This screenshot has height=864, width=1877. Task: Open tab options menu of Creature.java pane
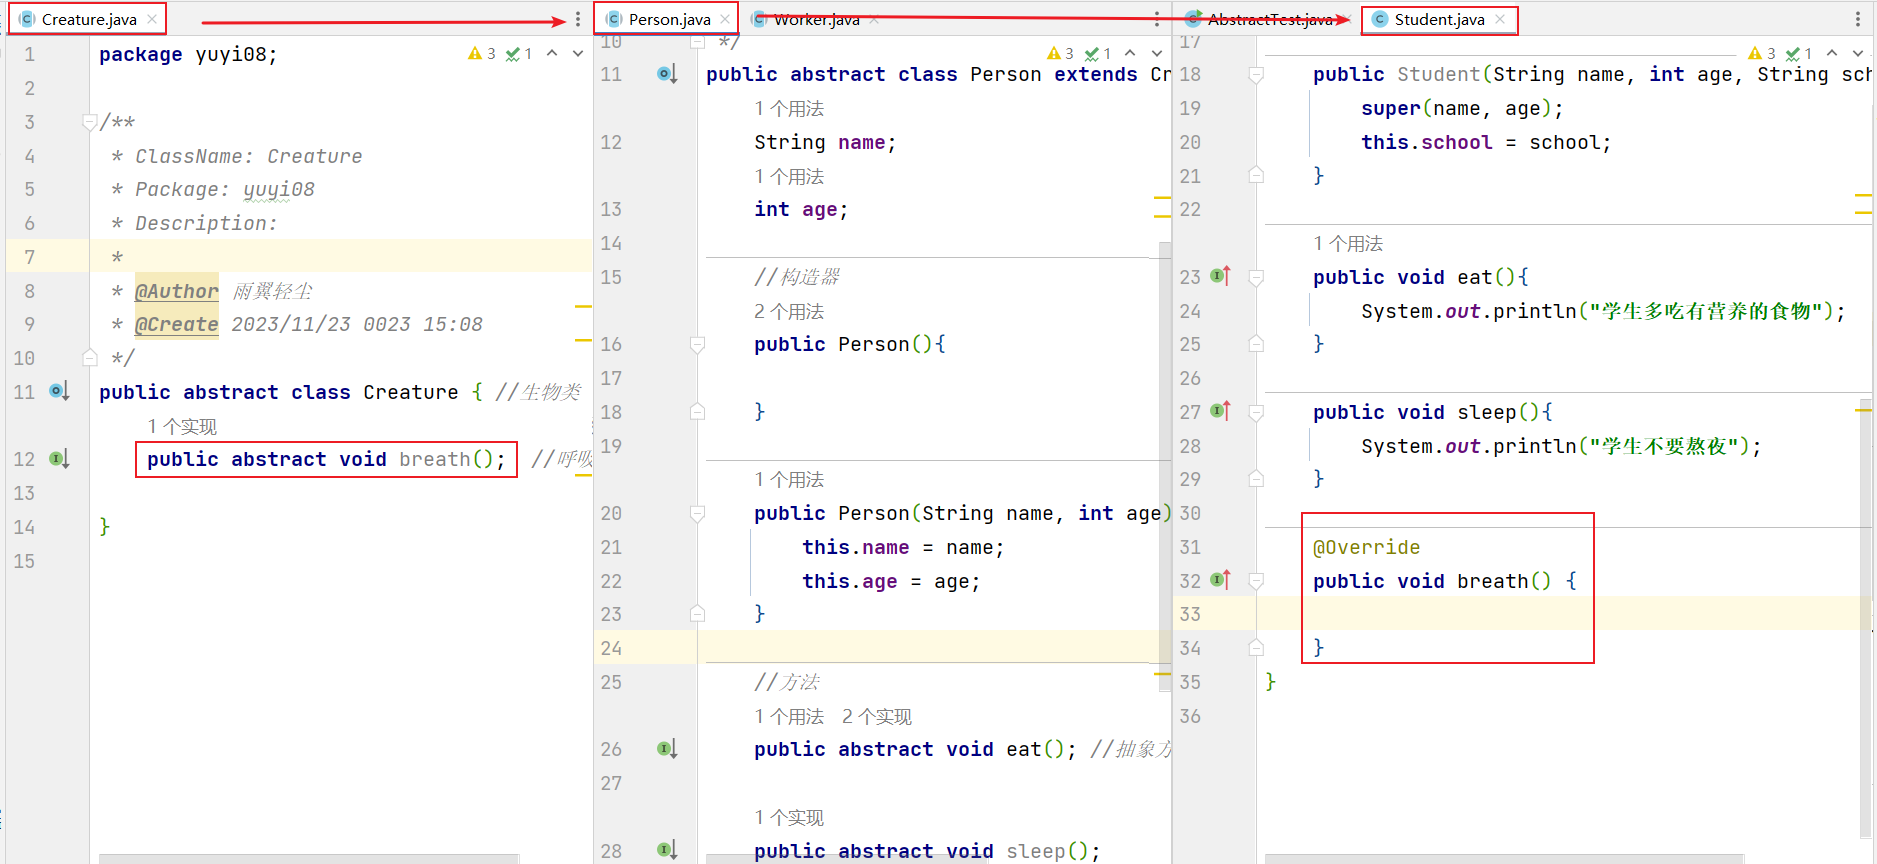click(578, 19)
